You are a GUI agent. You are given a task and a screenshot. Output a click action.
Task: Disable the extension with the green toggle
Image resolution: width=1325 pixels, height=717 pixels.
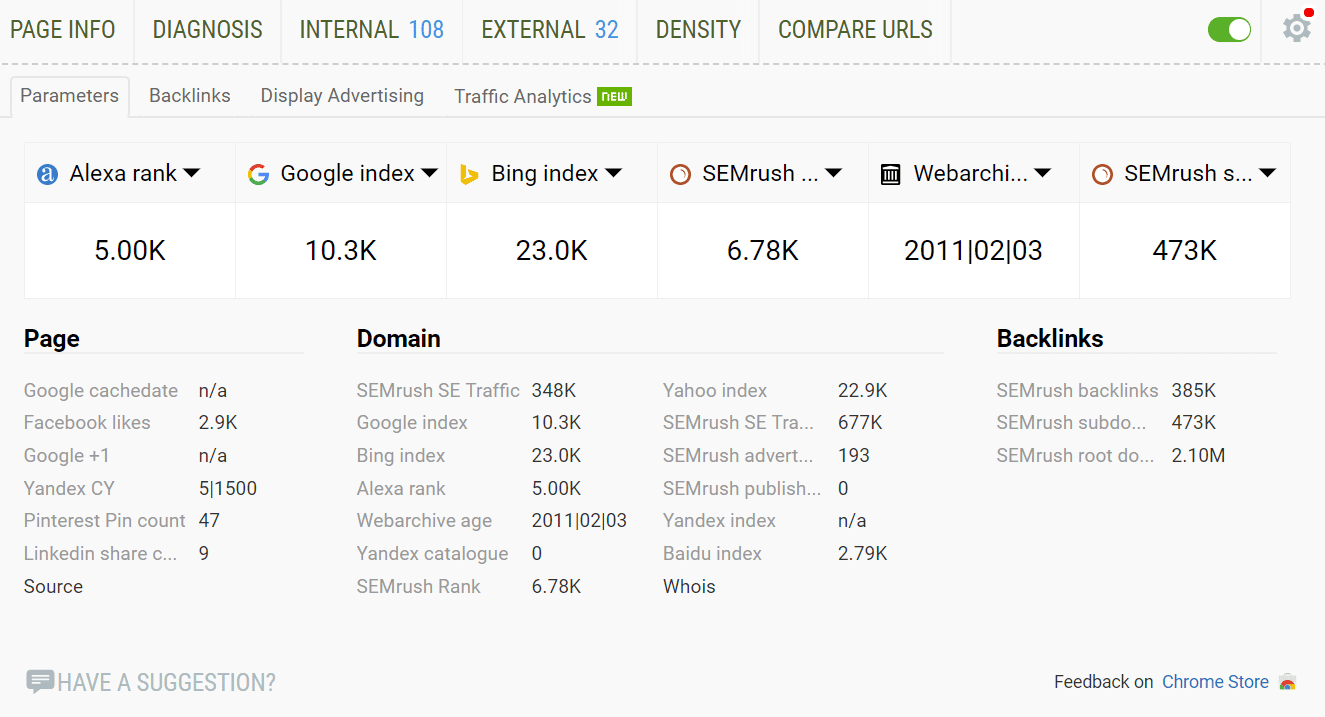coord(1229,29)
